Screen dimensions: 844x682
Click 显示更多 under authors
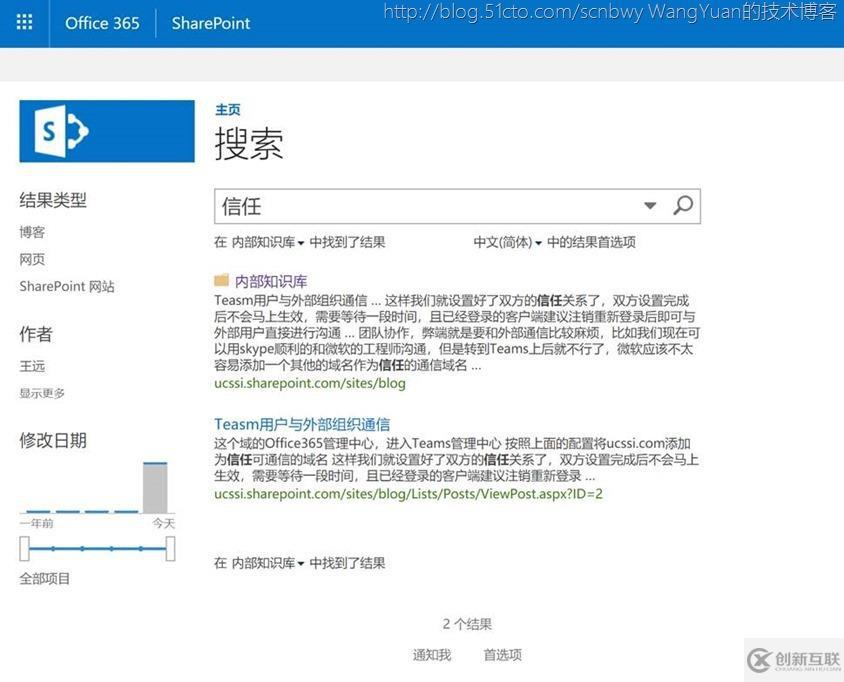coord(42,393)
